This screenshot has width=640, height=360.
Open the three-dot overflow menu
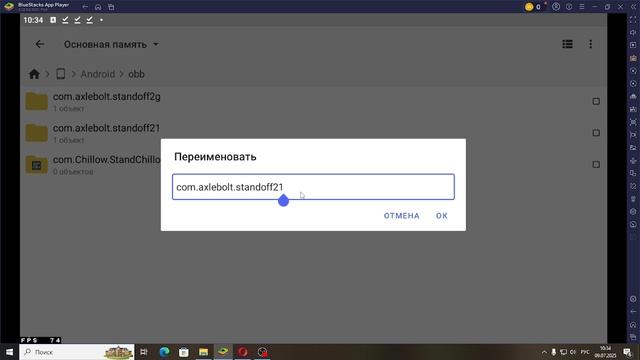(590, 44)
